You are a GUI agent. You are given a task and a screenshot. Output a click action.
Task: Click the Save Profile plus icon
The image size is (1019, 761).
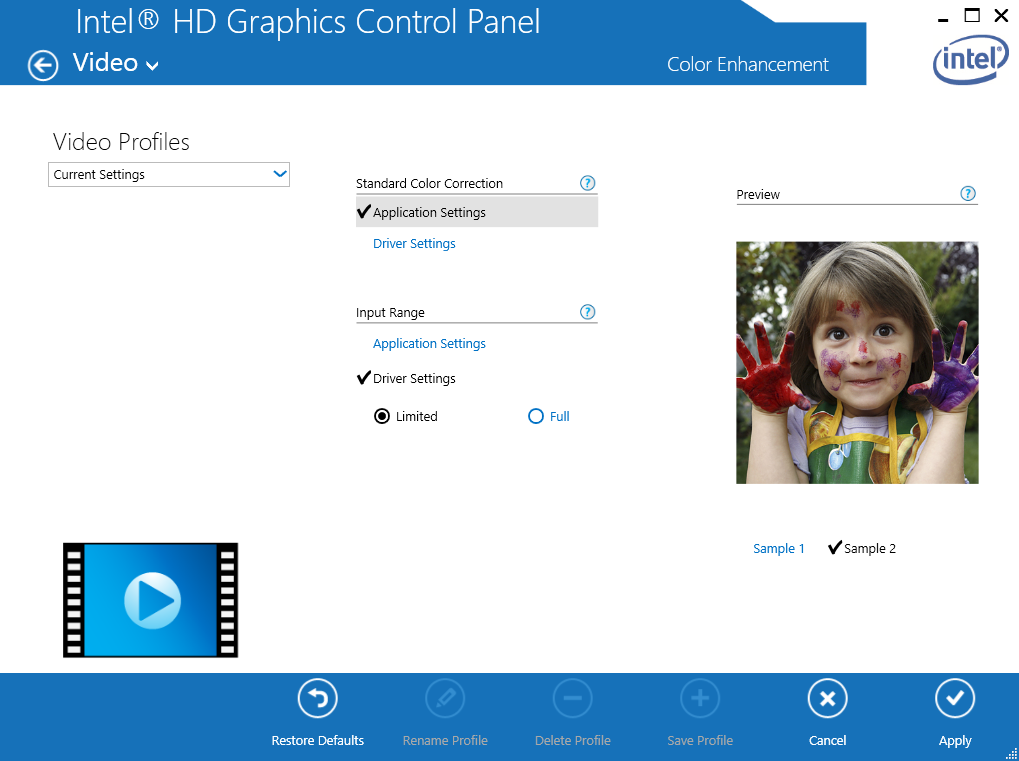tap(700, 699)
